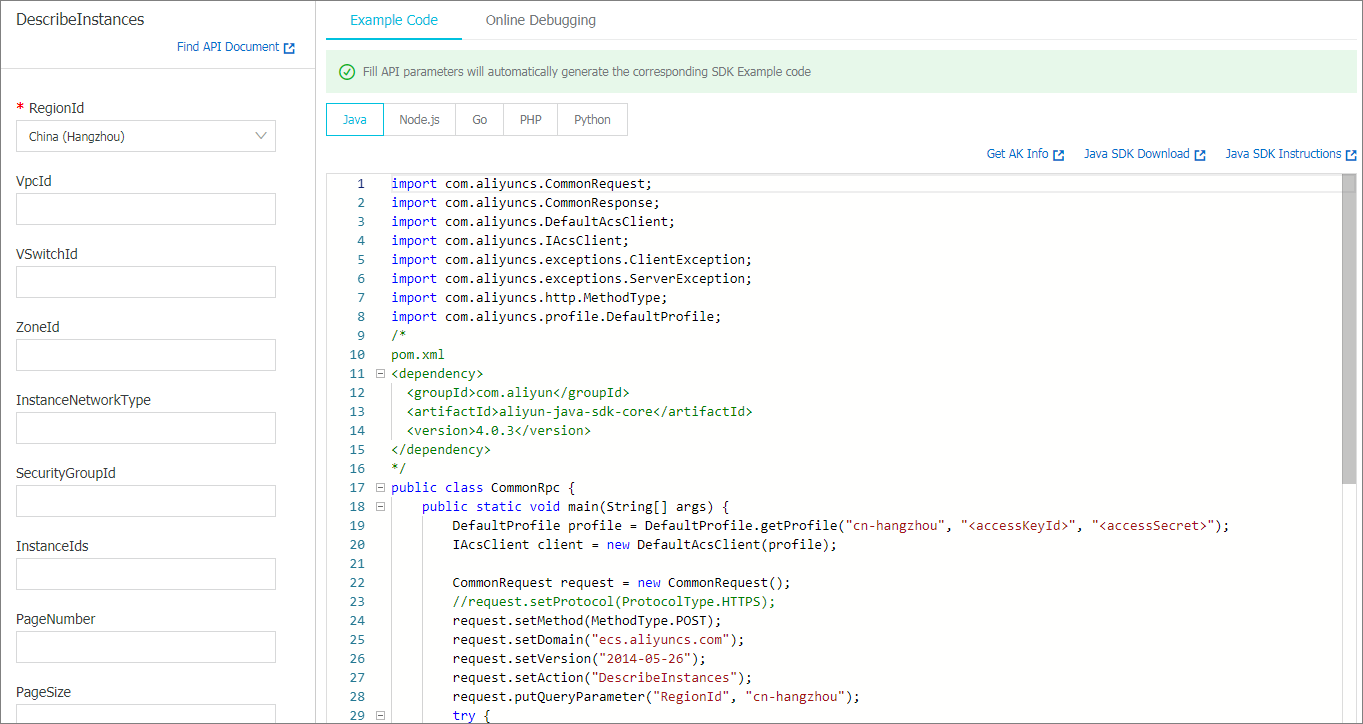Click the green check icon in the info banner
The image size is (1363, 724).
click(347, 72)
